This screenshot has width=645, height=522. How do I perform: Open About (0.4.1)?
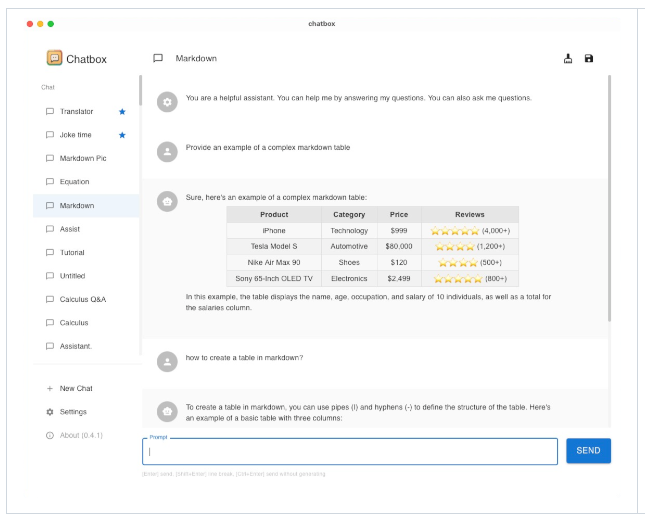point(86,435)
